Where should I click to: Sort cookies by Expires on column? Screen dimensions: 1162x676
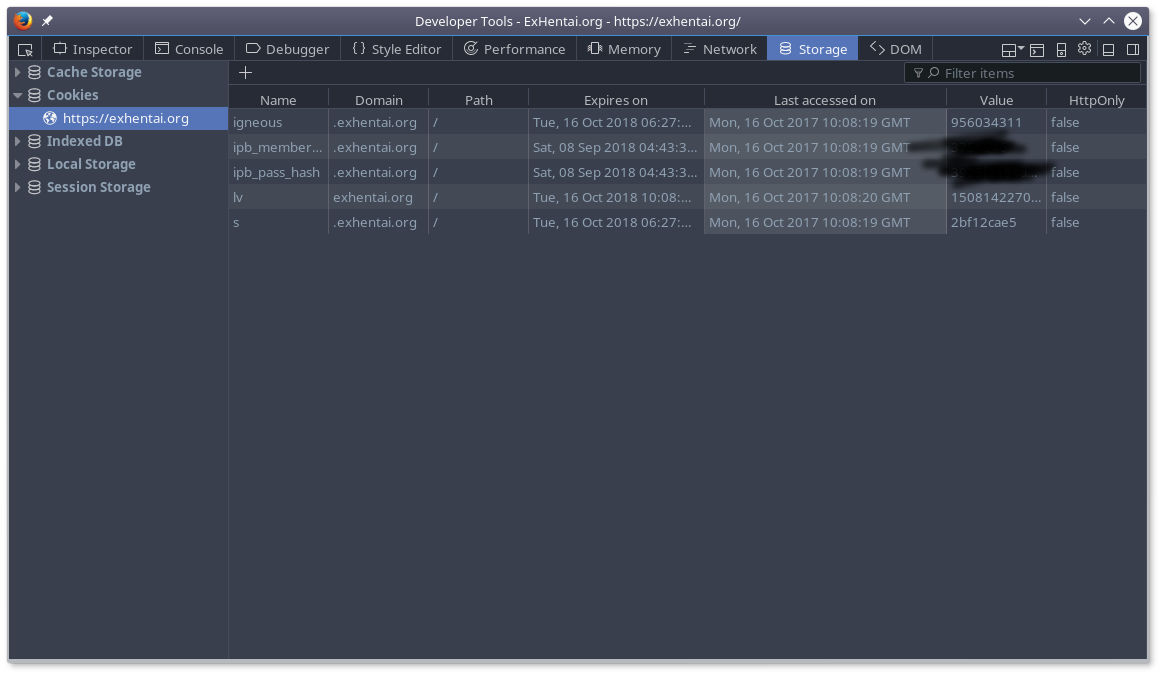tap(615, 100)
